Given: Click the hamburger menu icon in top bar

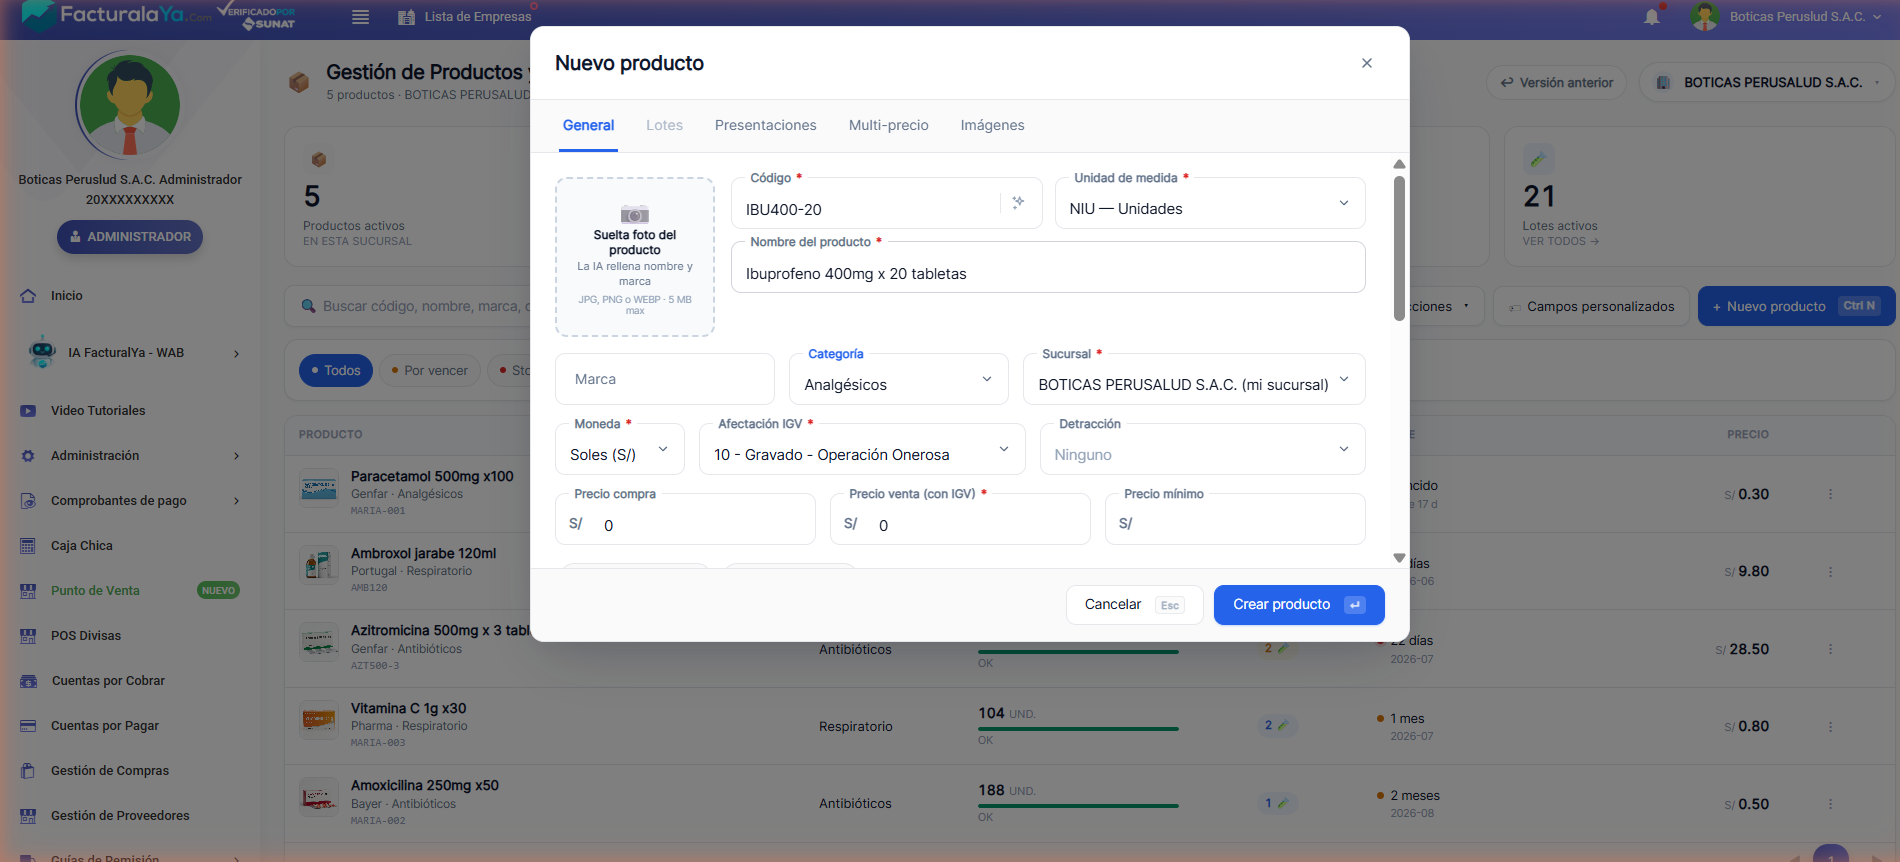Looking at the screenshot, I should coord(361,17).
